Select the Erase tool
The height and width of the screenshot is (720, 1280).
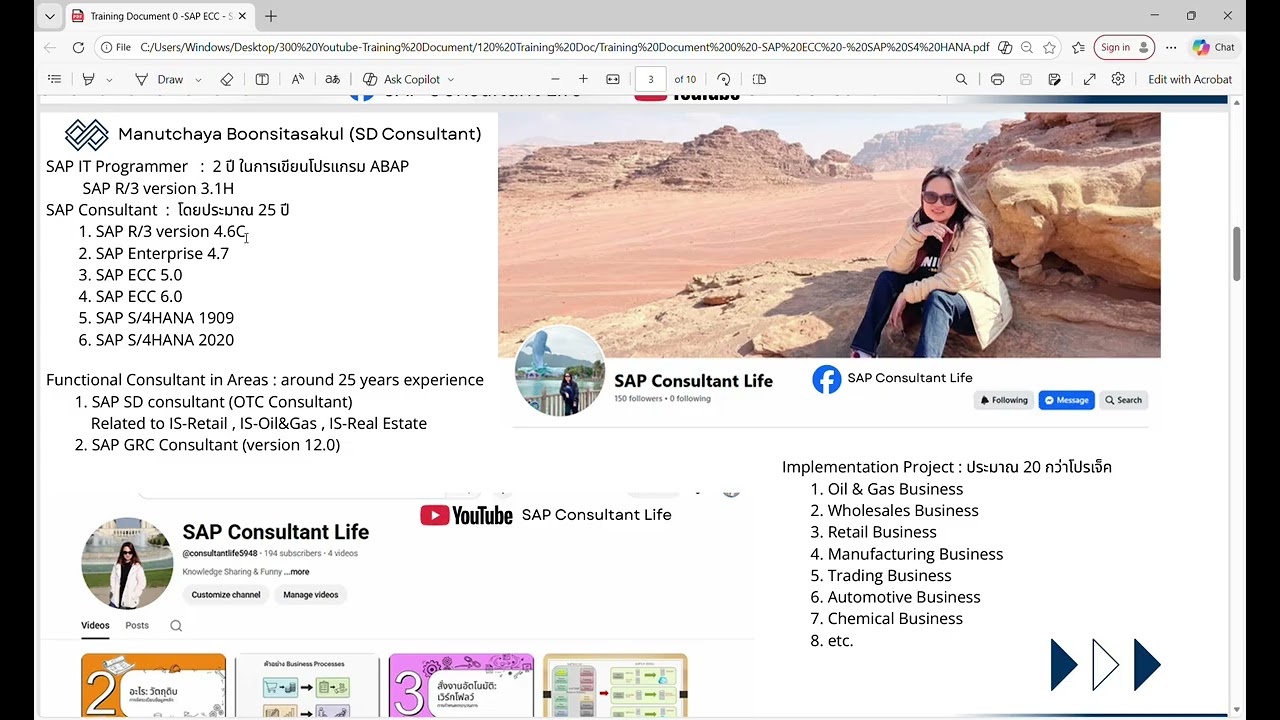227,79
